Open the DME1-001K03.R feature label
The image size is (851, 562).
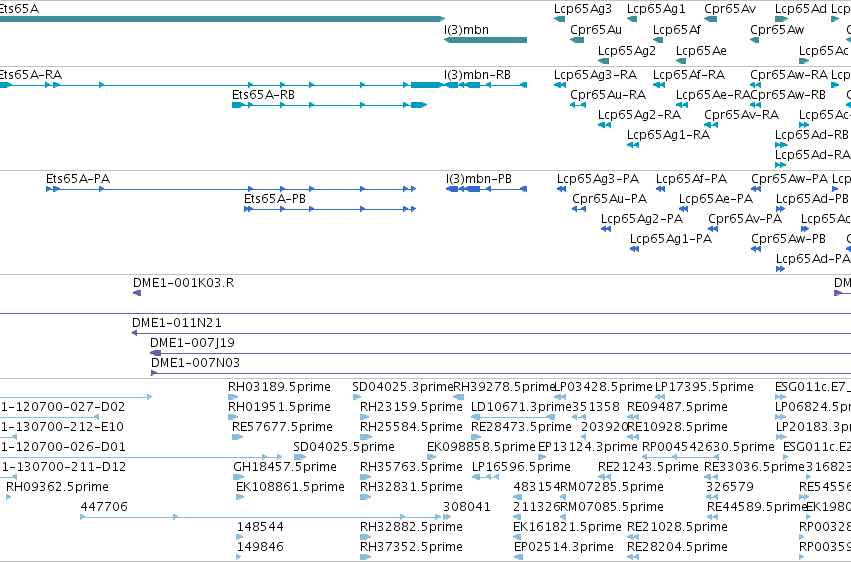pos(183,283)
